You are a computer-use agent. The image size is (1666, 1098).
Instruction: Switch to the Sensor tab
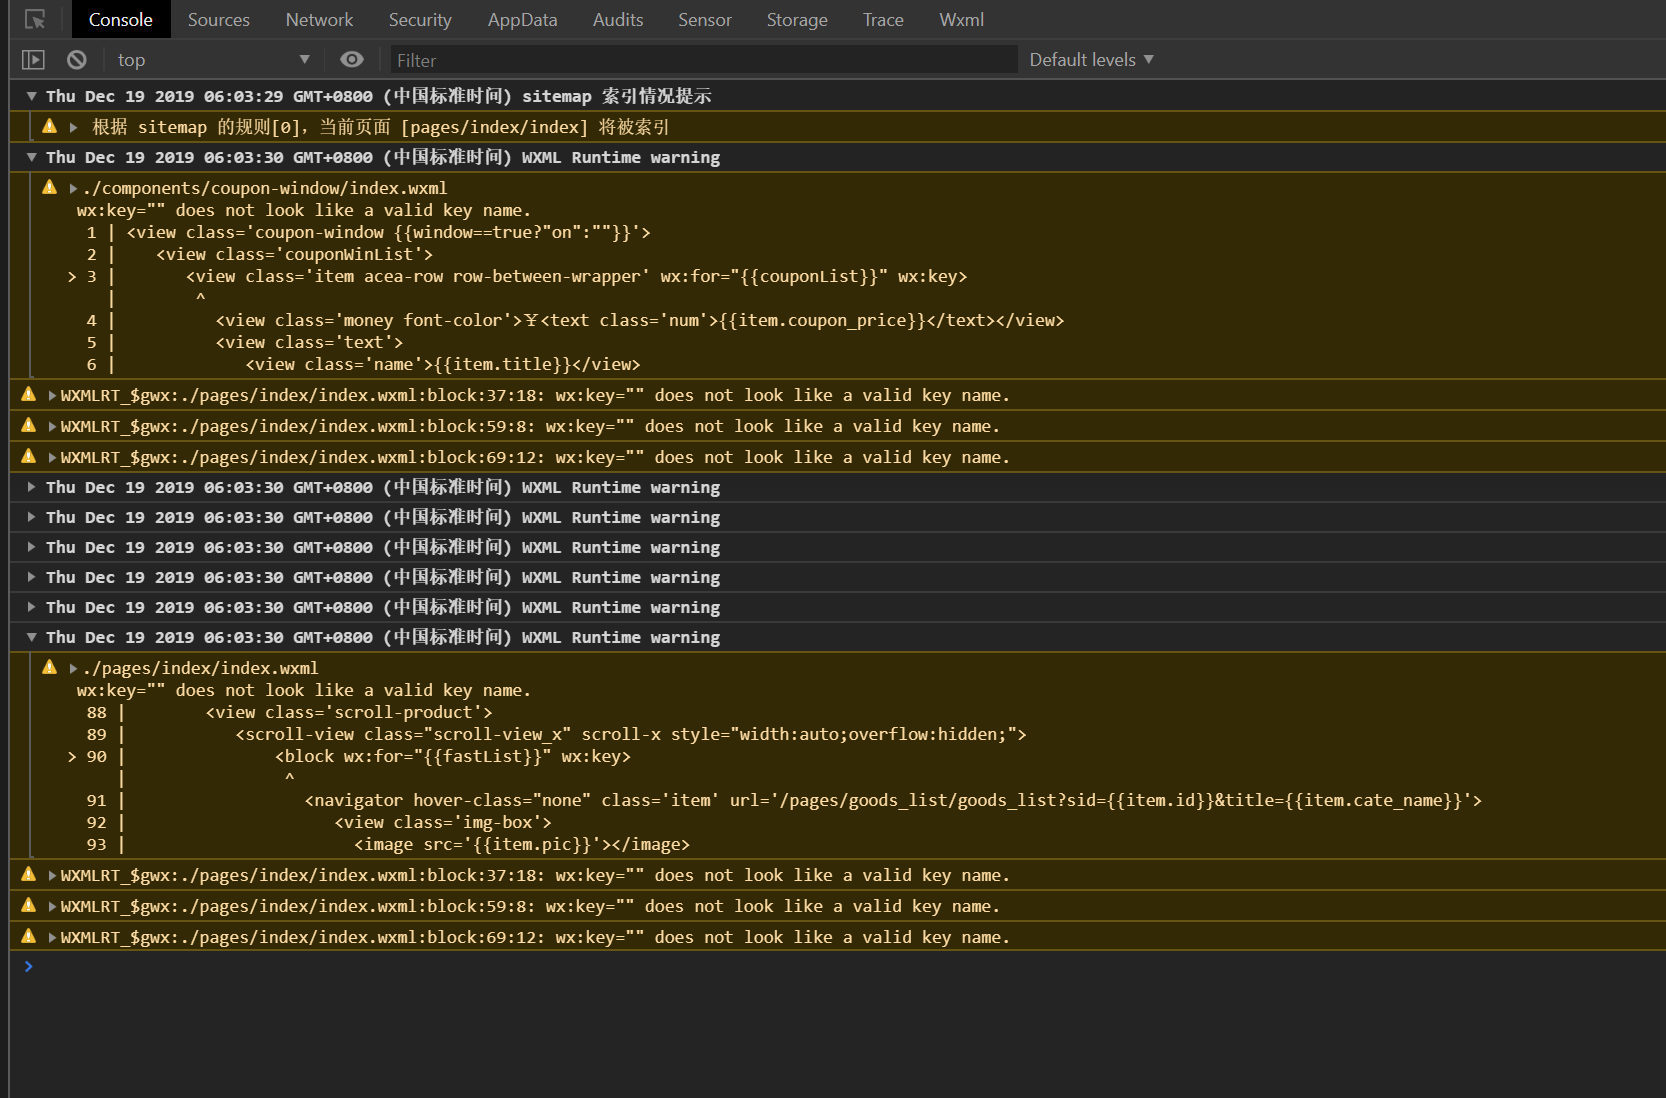pos(705,19)
